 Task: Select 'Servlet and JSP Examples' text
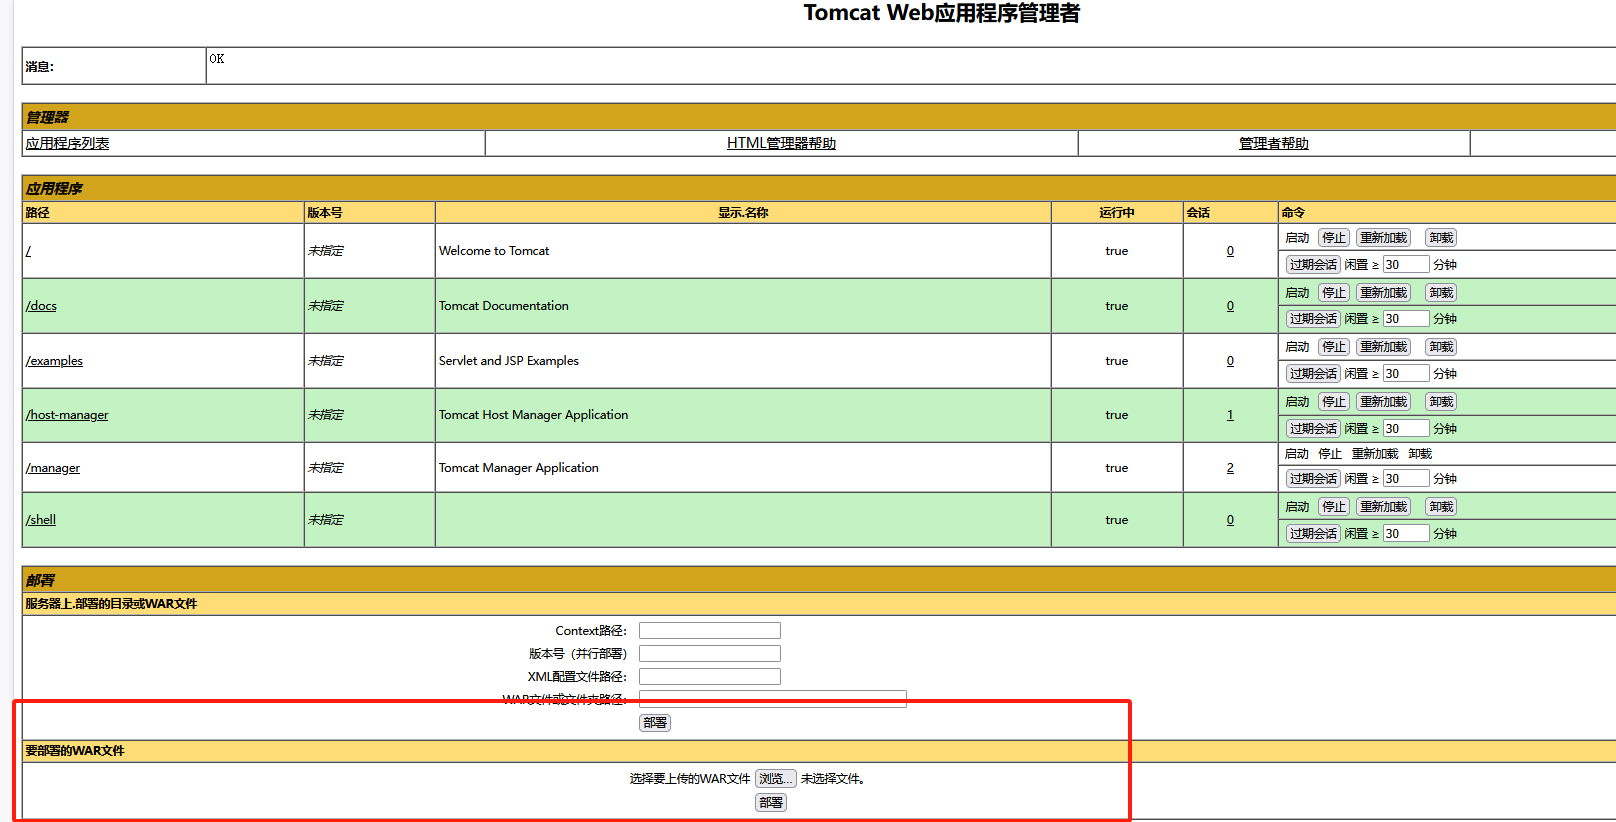pos(508,361)
